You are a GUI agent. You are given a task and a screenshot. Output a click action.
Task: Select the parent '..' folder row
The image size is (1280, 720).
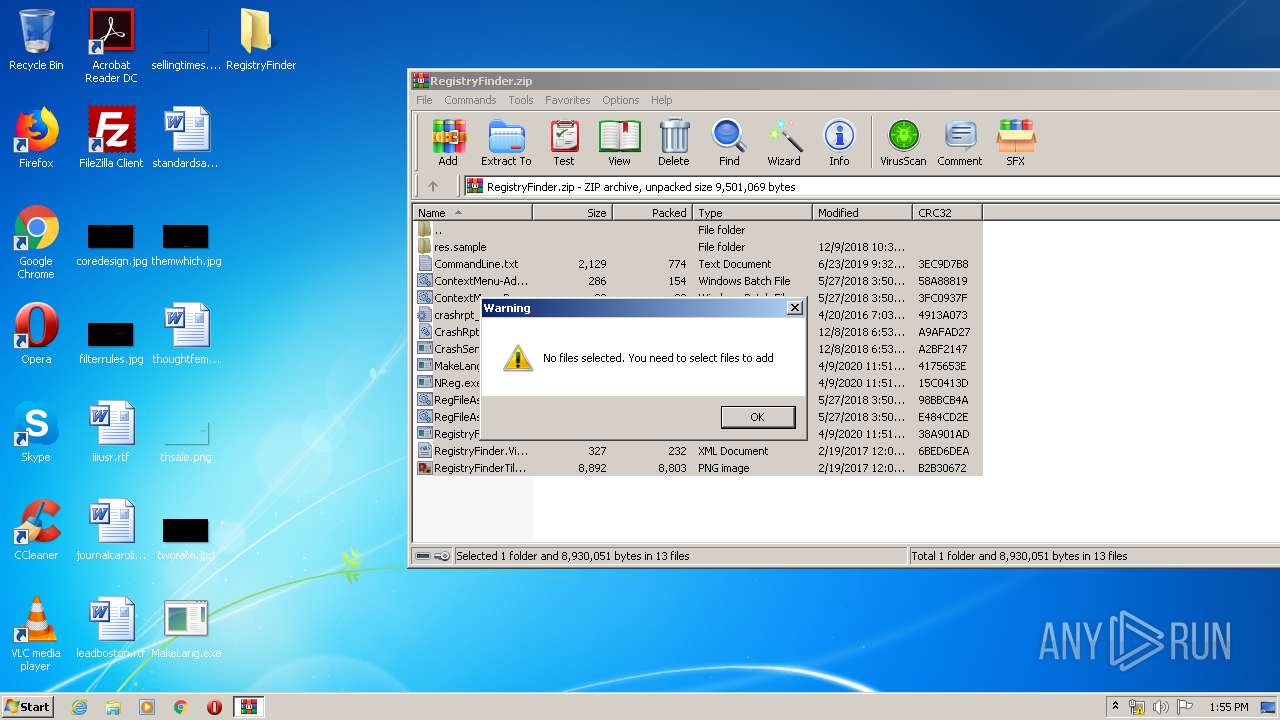coord(697,230)
